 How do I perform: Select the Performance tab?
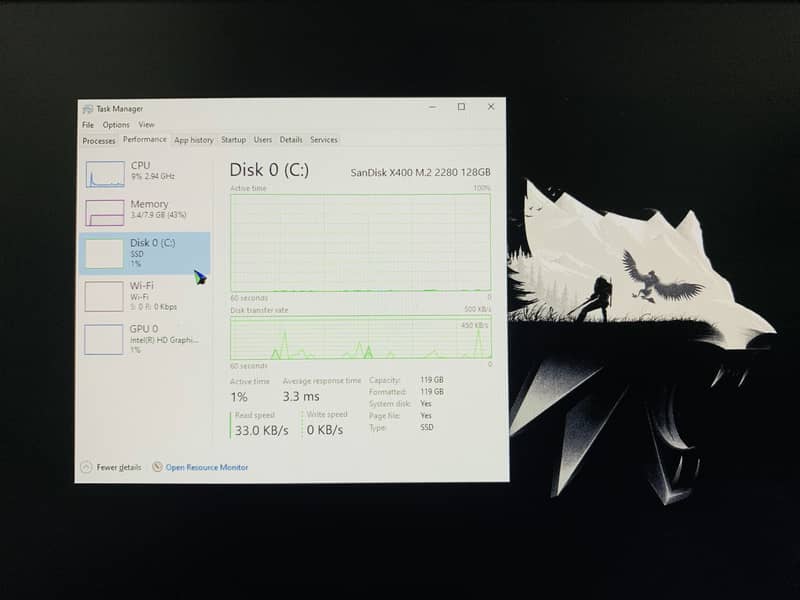click(144, 139)
